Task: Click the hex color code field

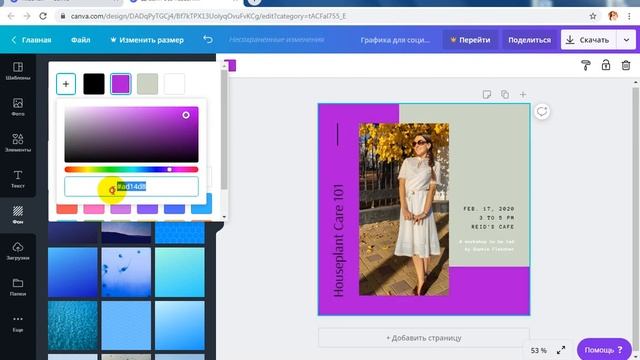Action: [131, 187]
